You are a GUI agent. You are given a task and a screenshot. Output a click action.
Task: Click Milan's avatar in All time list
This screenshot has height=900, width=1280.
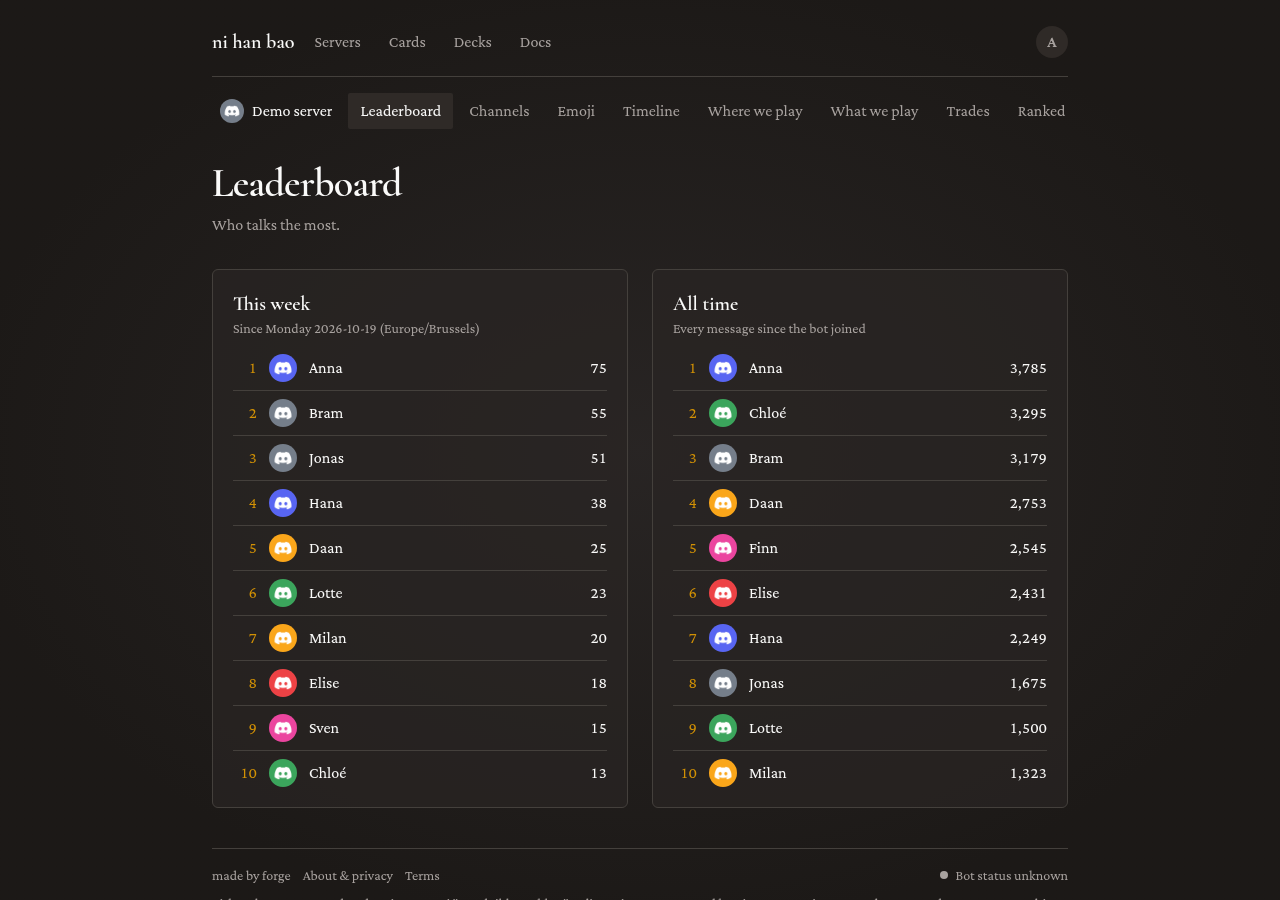click(723, 773)
